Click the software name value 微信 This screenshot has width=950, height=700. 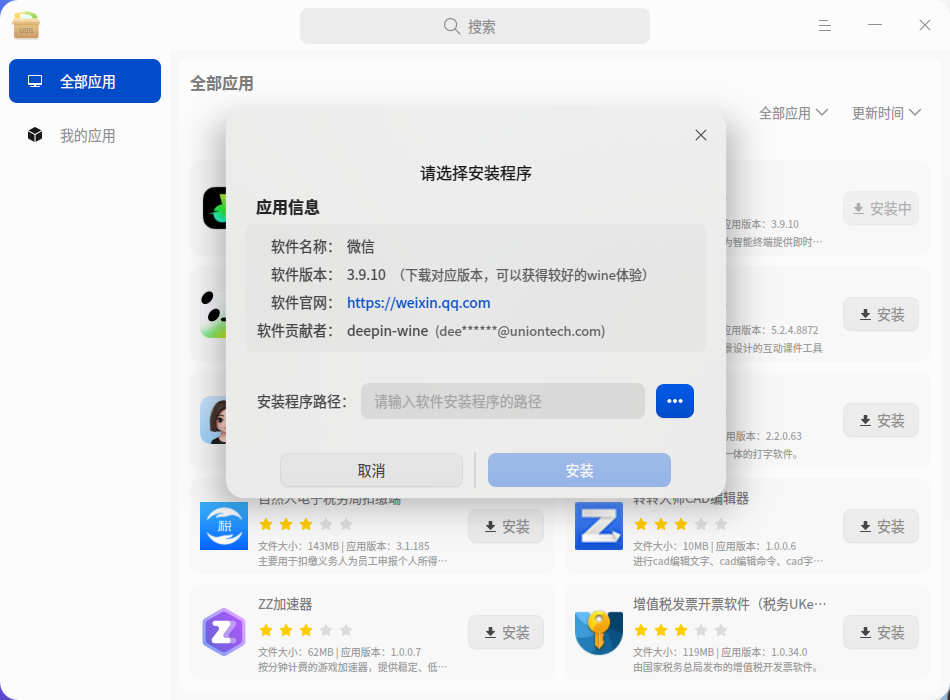(x=360, y=247)
